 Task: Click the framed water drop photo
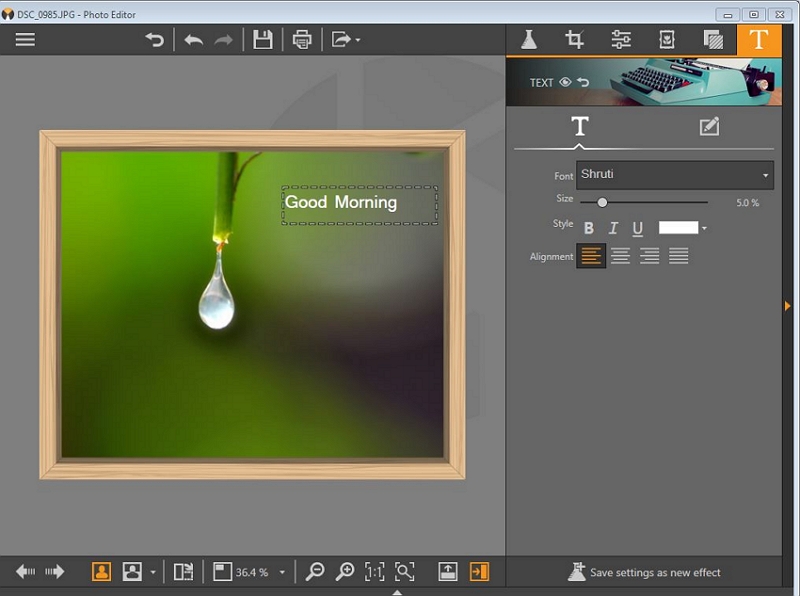coord(252,305)
